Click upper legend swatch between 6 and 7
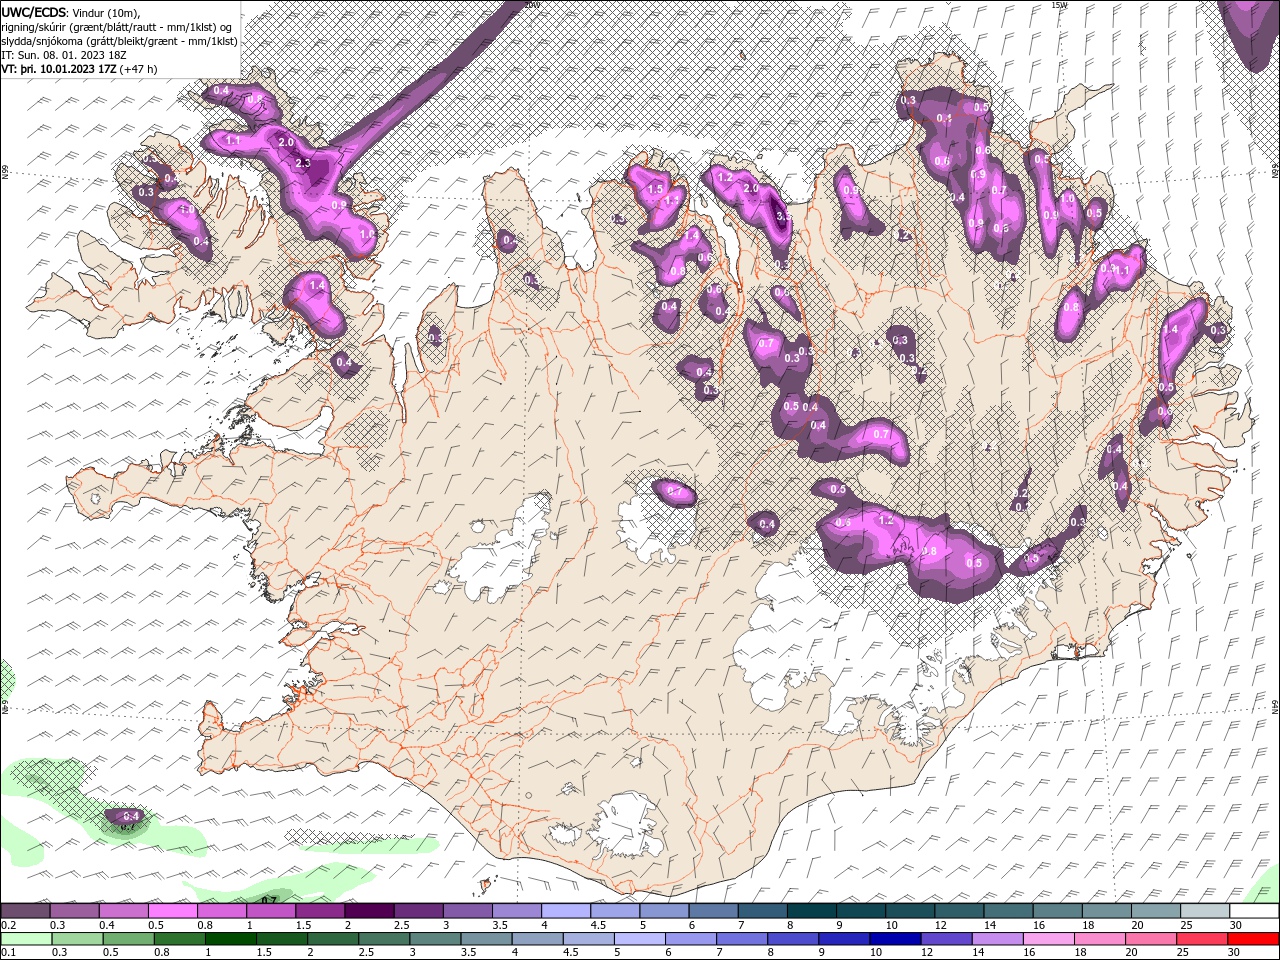The width and height of the screenshot is (1280, 960). (x=713, y=910)
